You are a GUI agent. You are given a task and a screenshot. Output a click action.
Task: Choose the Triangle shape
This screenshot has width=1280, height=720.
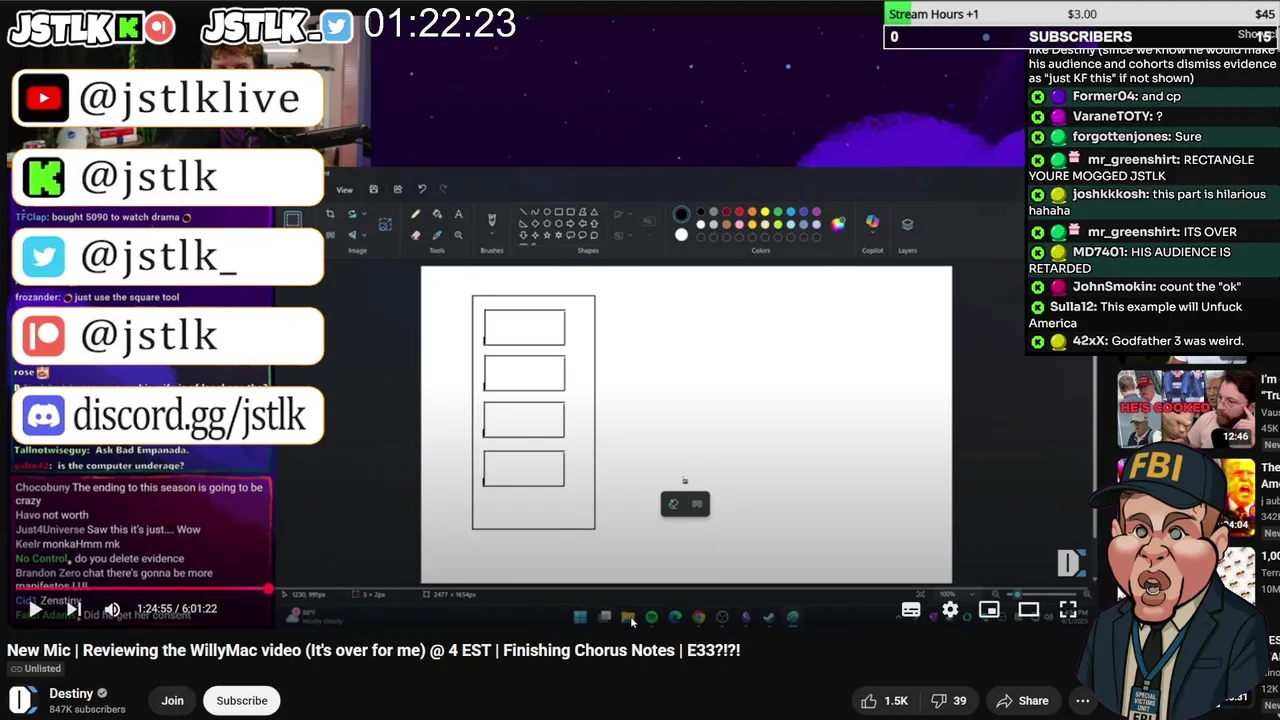(594, 212)
